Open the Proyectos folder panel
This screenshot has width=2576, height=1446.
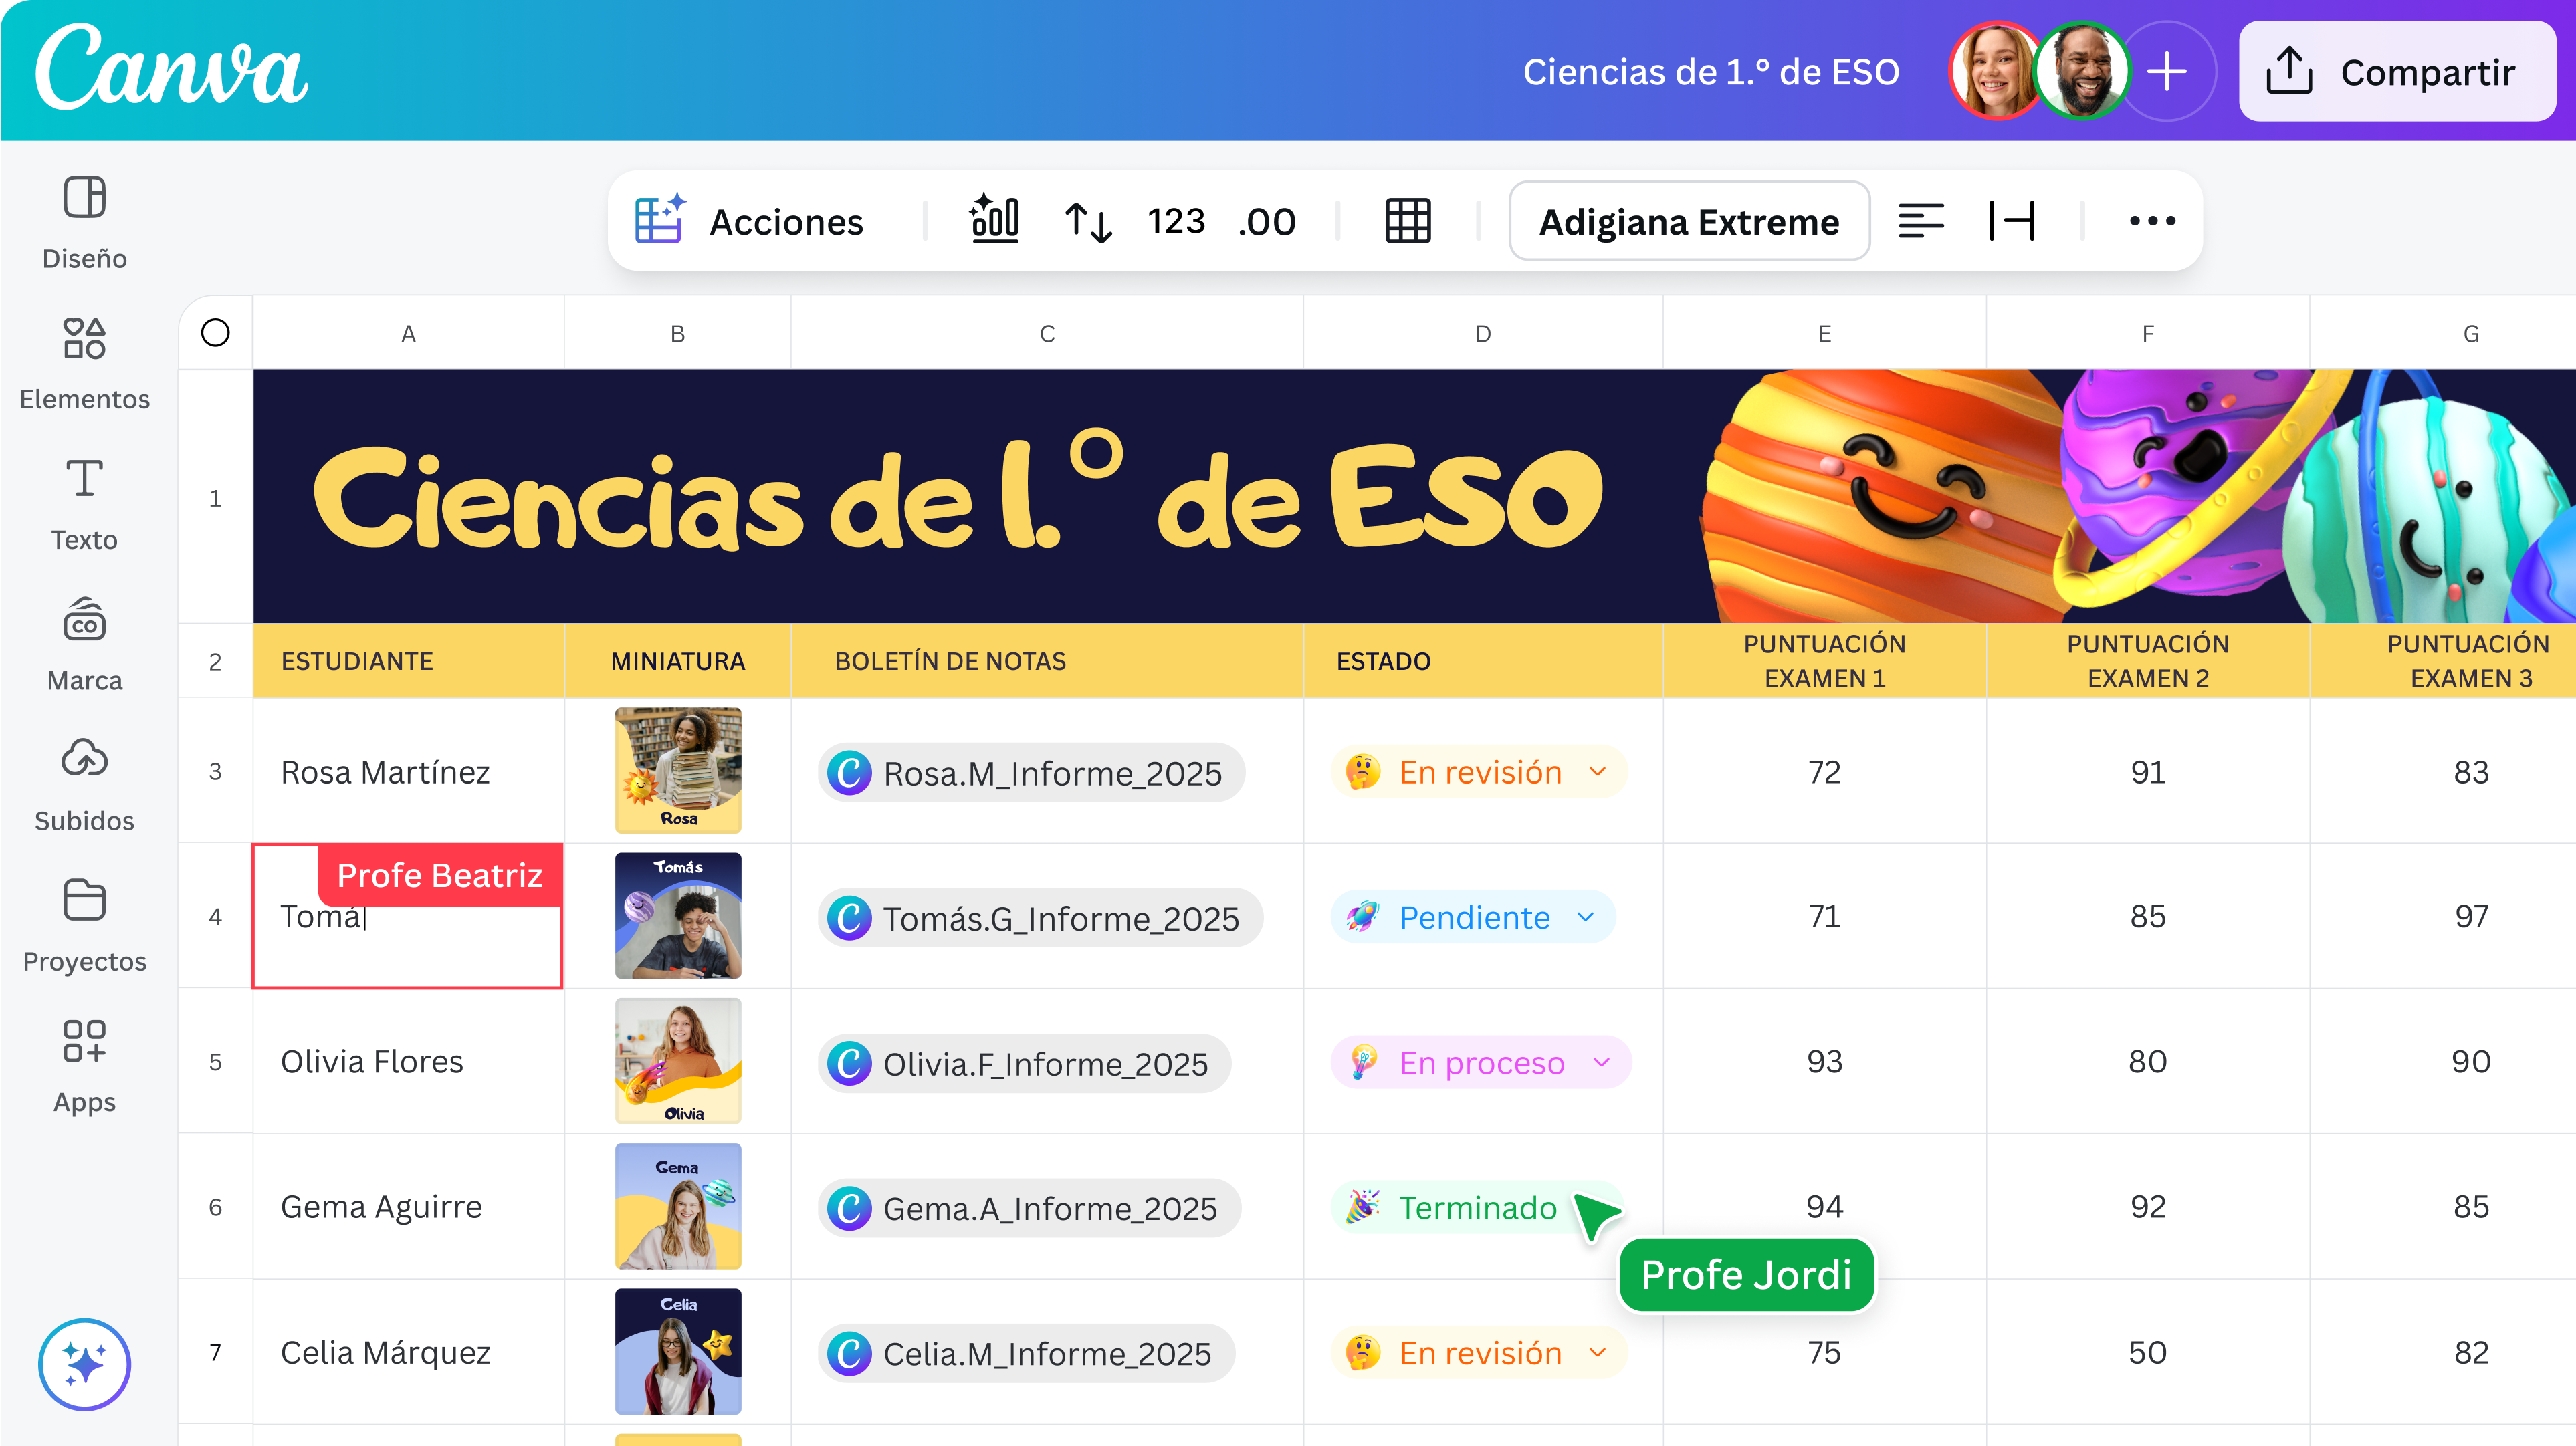point(84,924)
